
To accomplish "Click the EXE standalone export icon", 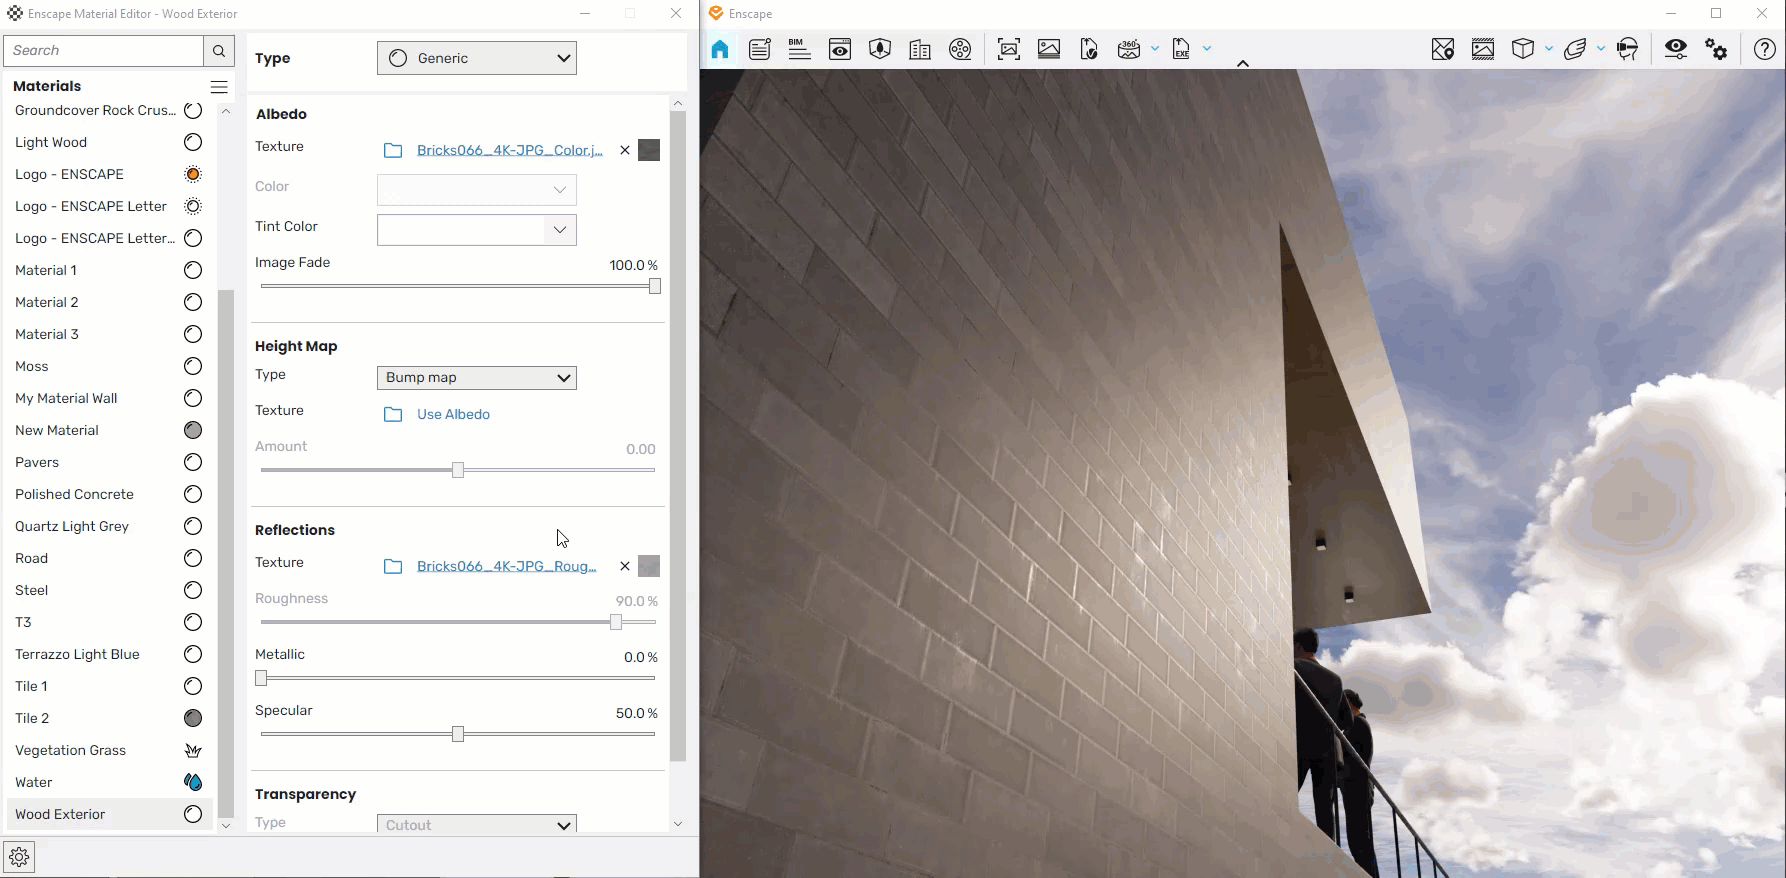I will pyautogui.click(x=1181, y=49).
